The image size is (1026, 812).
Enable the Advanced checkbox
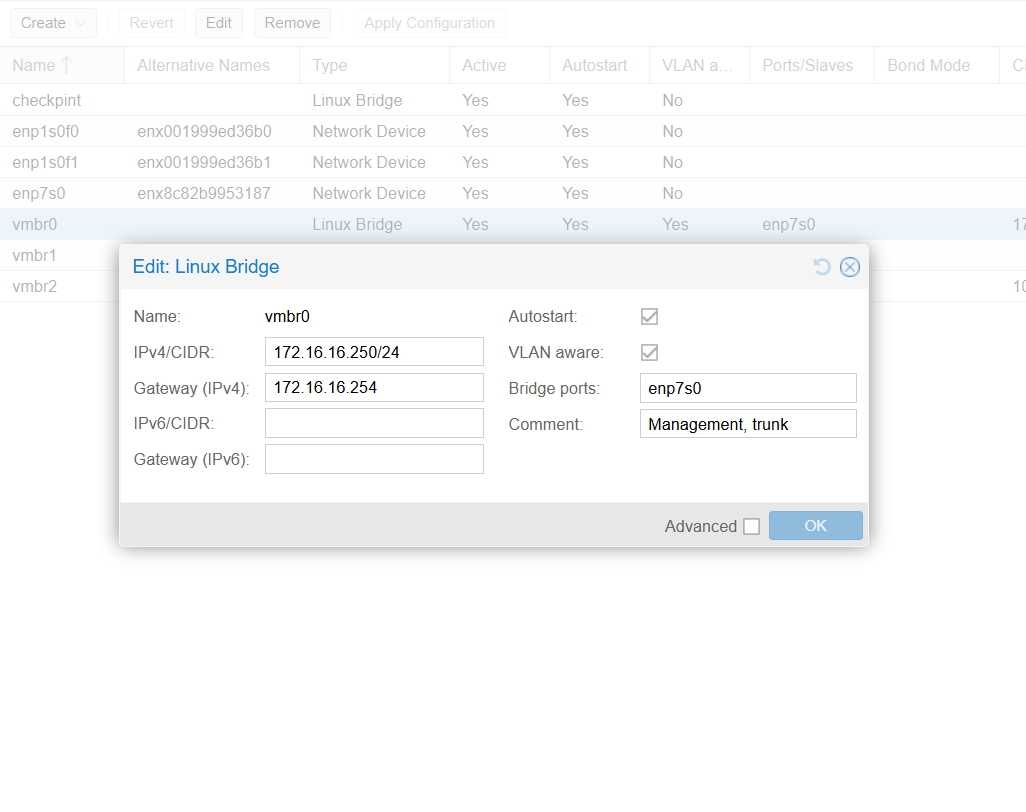tap(751, 527)
